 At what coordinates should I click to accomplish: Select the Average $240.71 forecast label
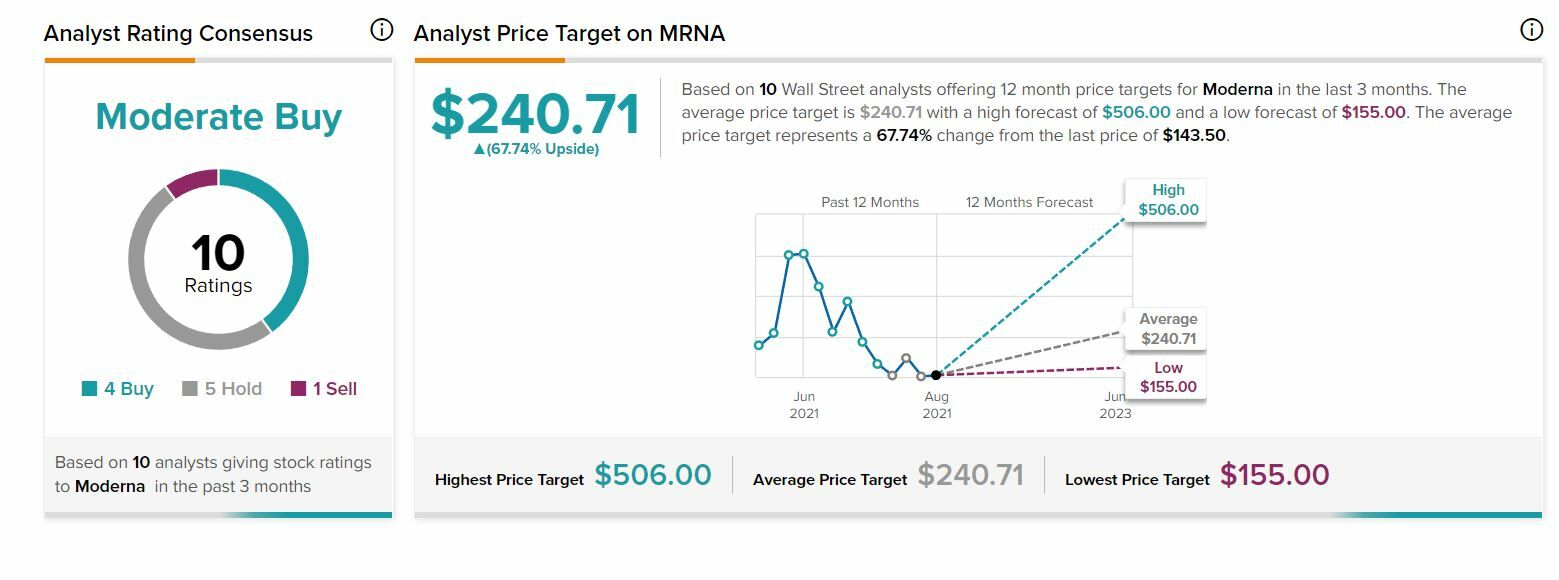tap(1168, 329)
